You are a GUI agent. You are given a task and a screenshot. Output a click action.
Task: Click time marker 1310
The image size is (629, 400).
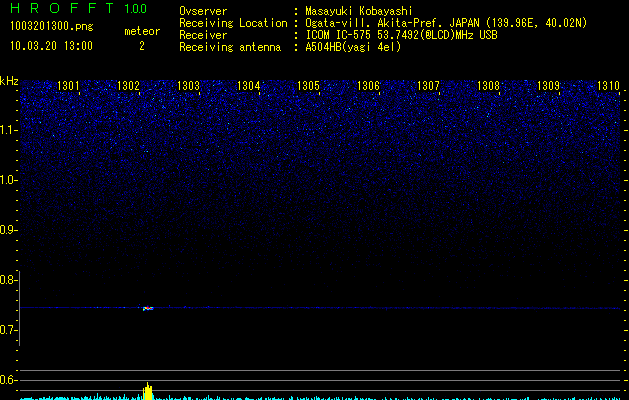(608, 86)
